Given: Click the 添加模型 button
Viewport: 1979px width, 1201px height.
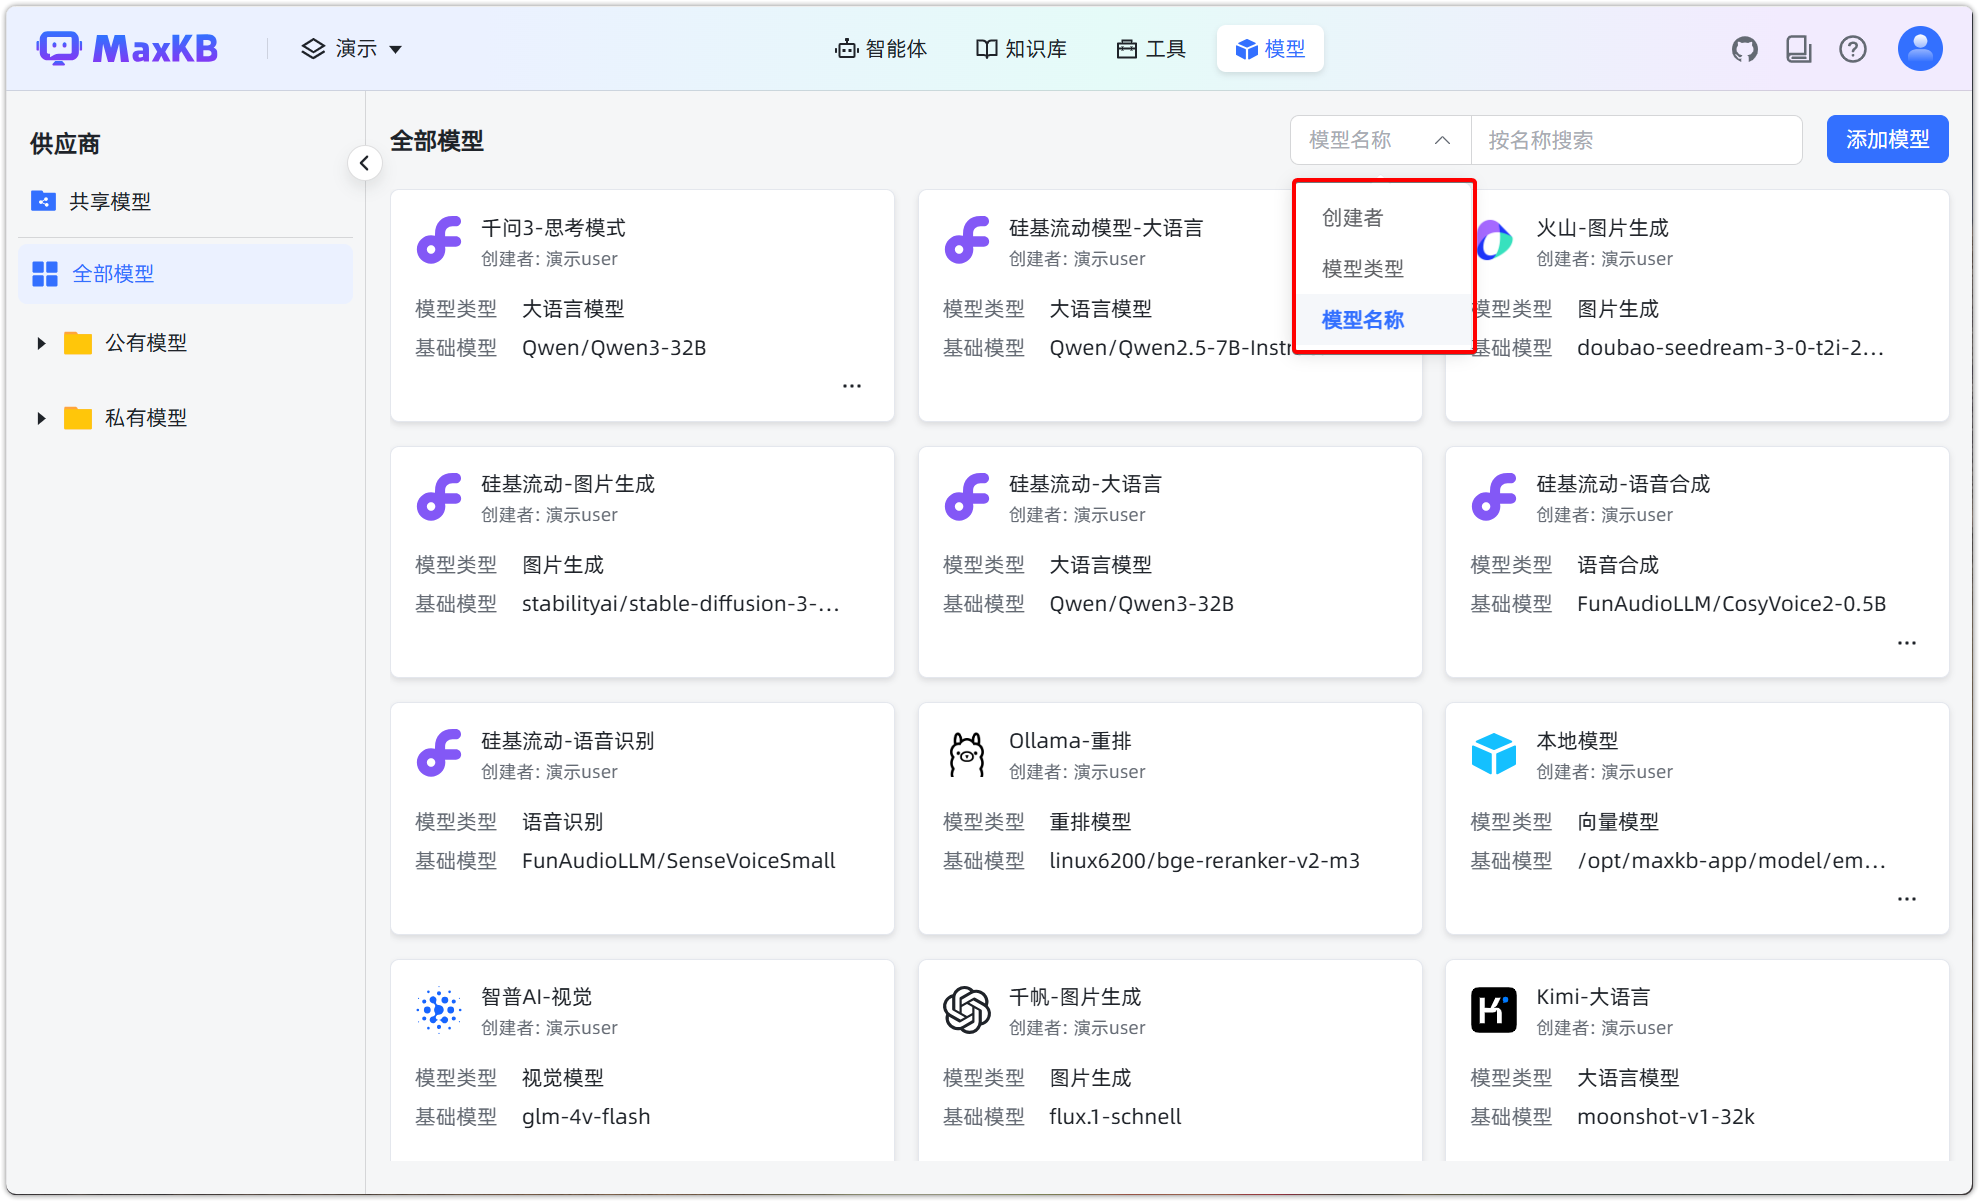Looking at the screenshot, I should click(1886, 139).
